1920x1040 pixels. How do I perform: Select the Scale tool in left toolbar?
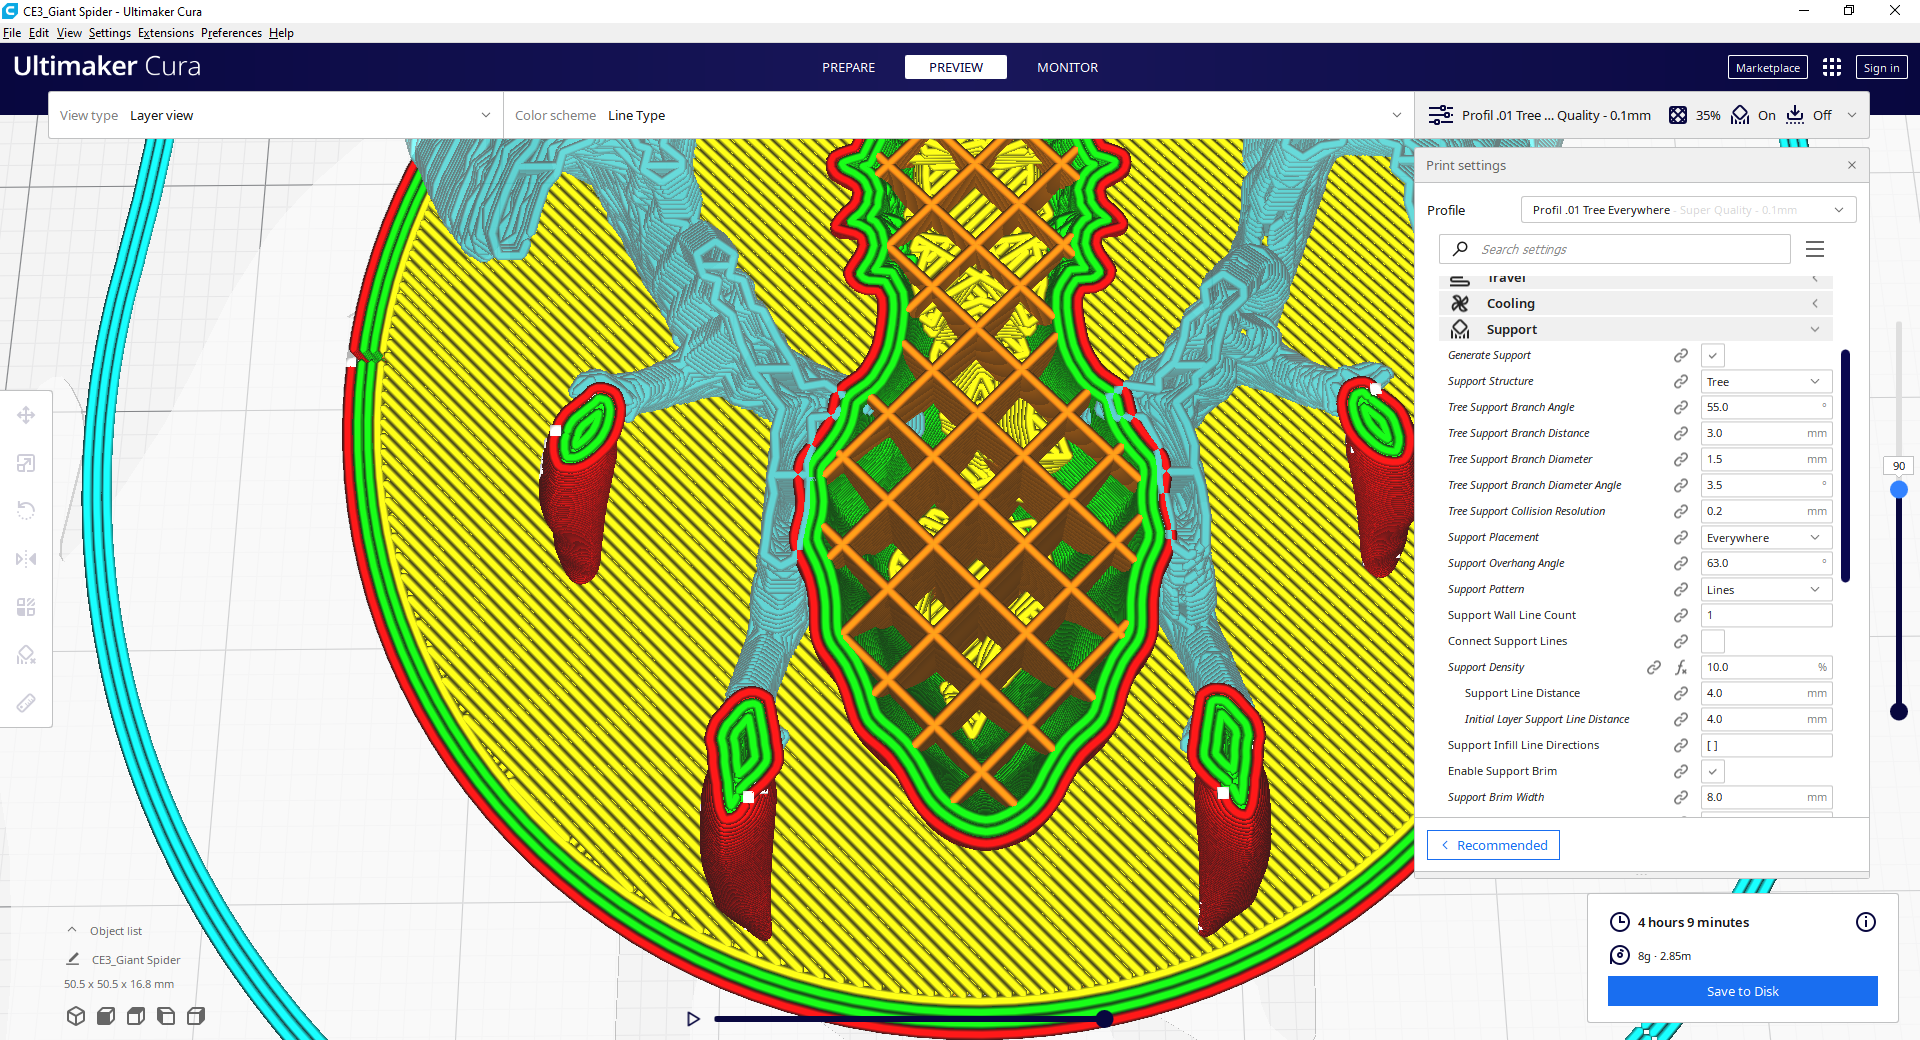pos(26,463)
